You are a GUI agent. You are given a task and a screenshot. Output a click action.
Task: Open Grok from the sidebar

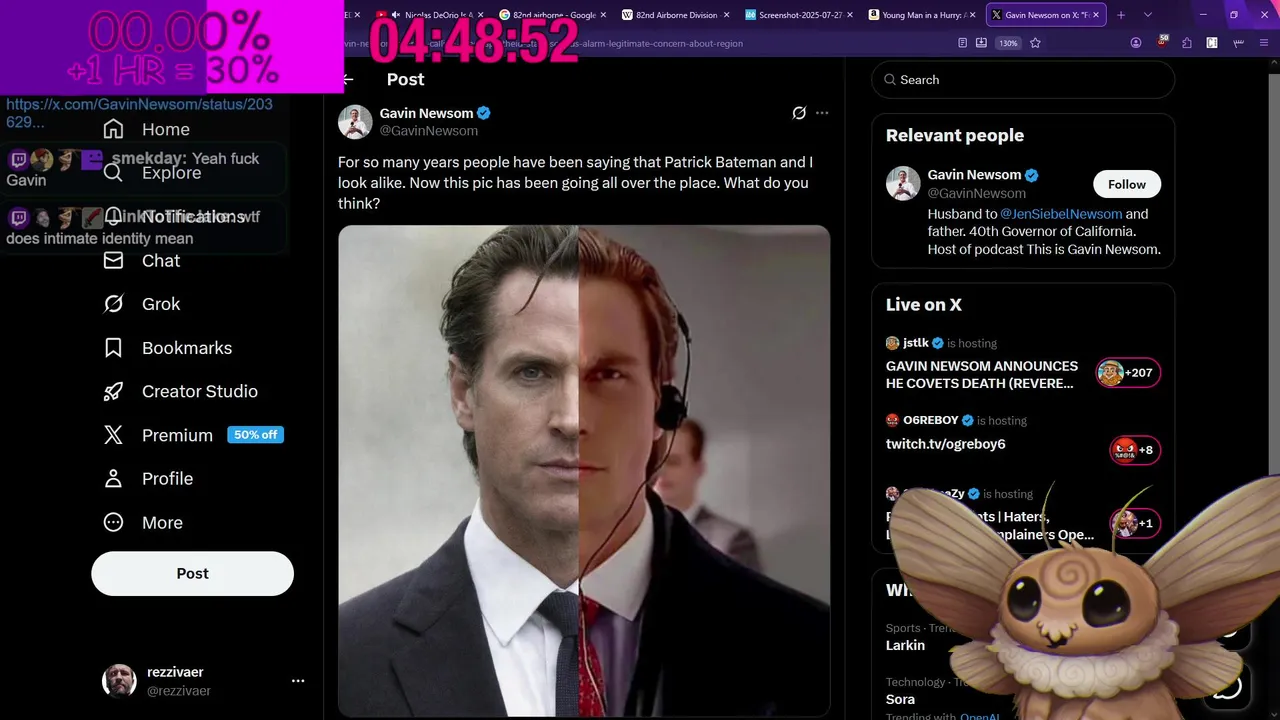coord(142,304)
